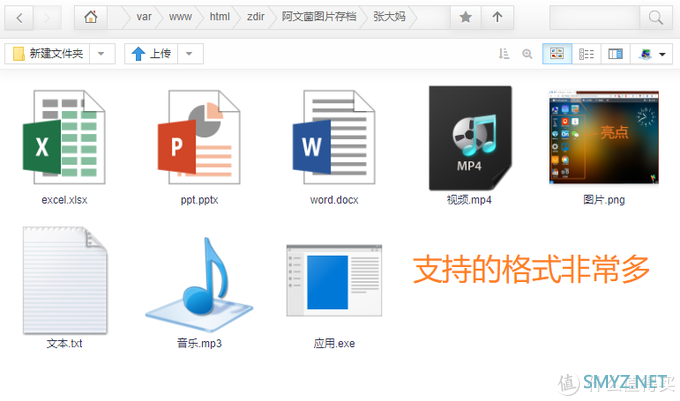The image size is (680, 401).
Task: Select the ppt.pptx file icon
Action: coord(199,137)
